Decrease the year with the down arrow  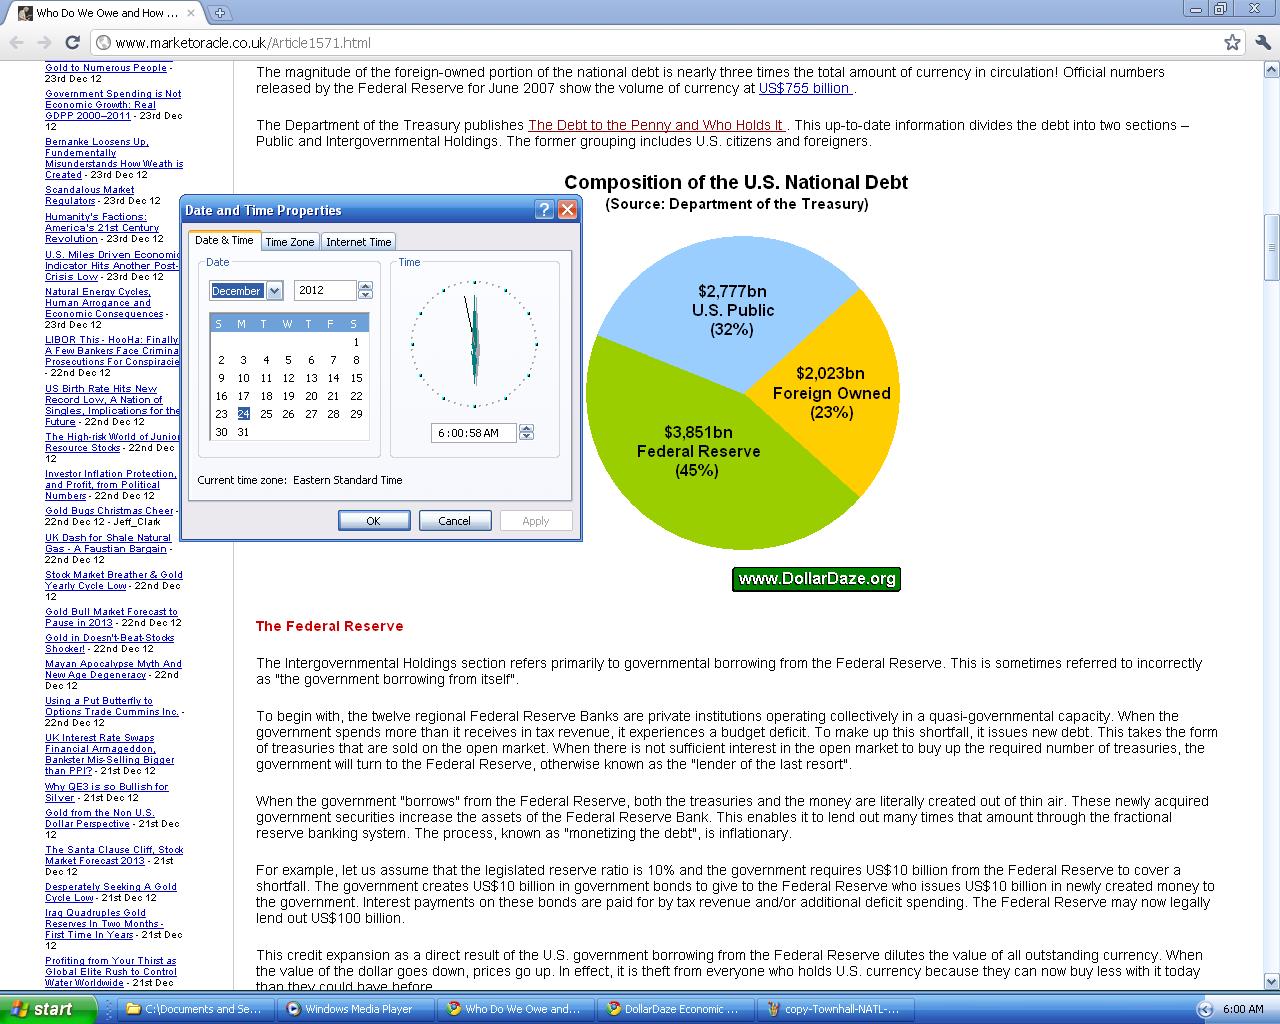tap(365, 295)
